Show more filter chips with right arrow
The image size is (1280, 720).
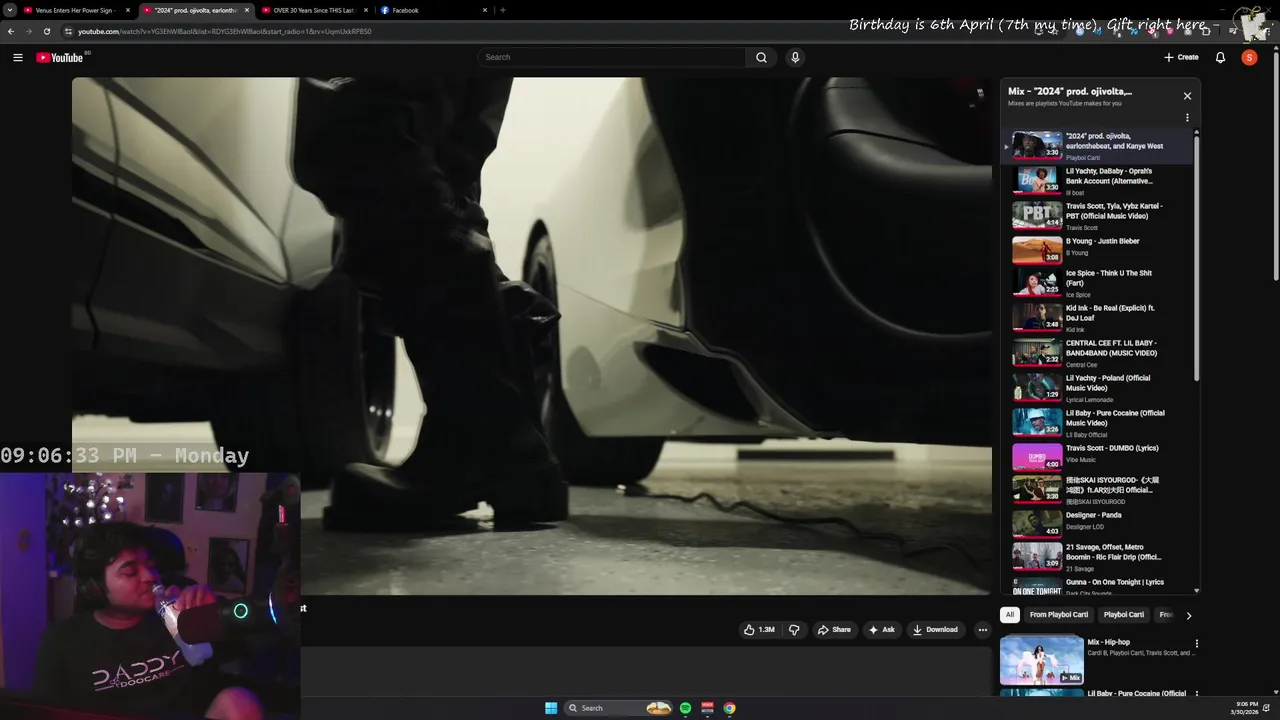(1188, 615)
